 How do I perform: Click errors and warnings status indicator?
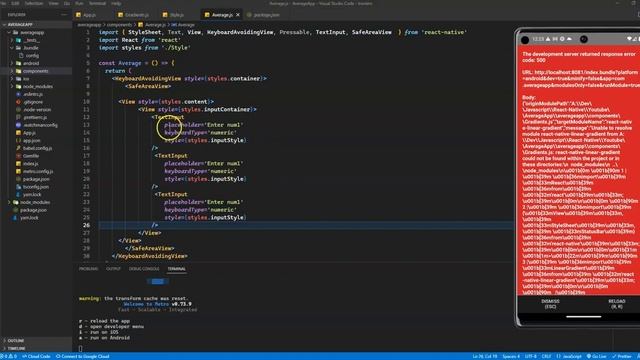point(9,356)
